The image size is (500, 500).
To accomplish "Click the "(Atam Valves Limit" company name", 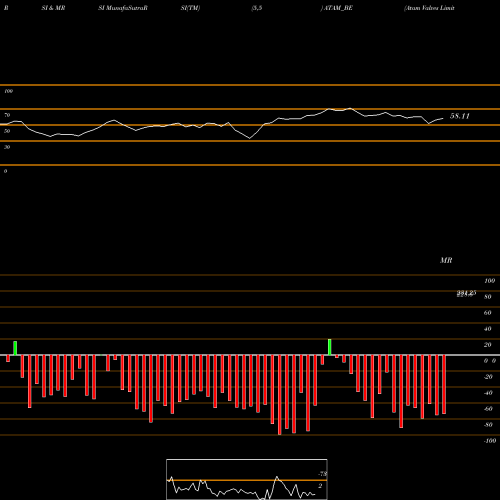I will pos(429,8).
